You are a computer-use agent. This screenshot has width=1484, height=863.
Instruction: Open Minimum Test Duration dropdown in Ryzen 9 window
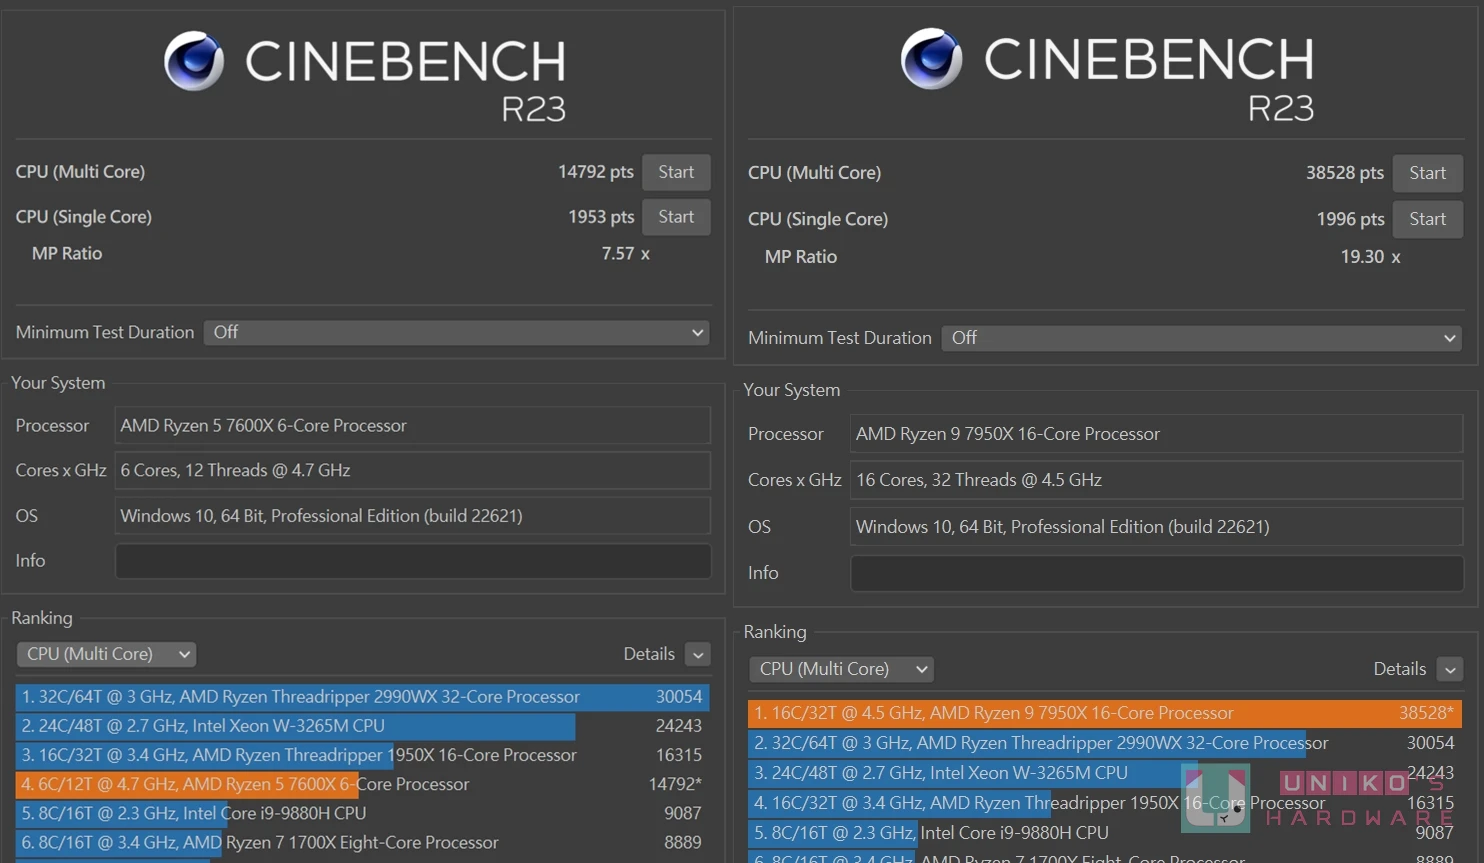point(1200,338)
